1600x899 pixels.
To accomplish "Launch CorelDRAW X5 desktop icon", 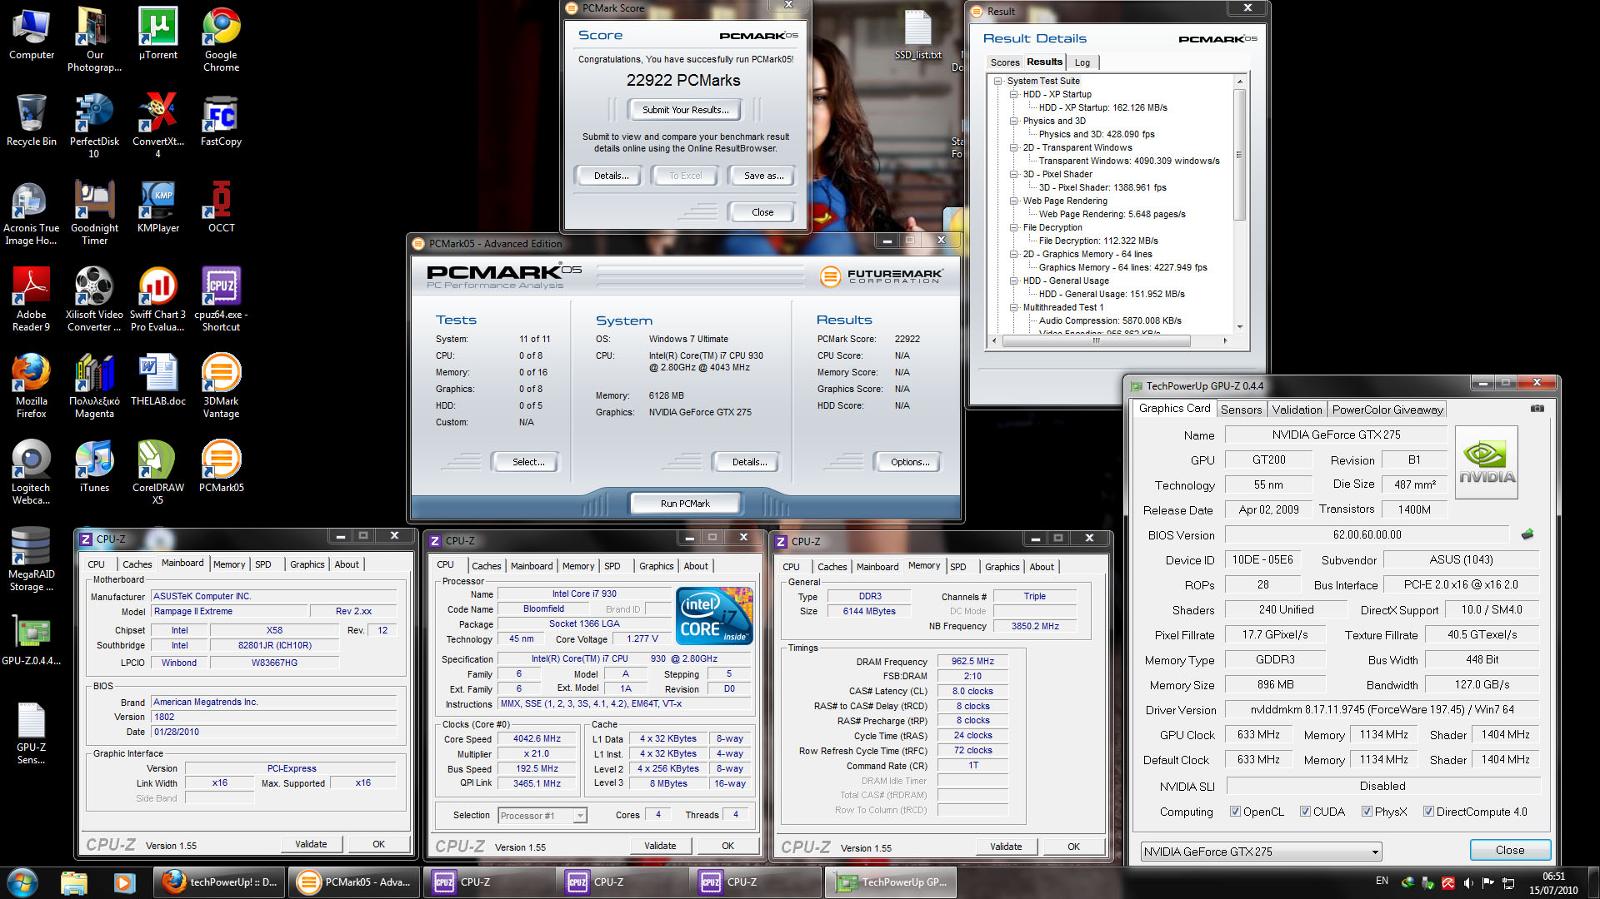I will pyautogui.click(x=158, y=473).
